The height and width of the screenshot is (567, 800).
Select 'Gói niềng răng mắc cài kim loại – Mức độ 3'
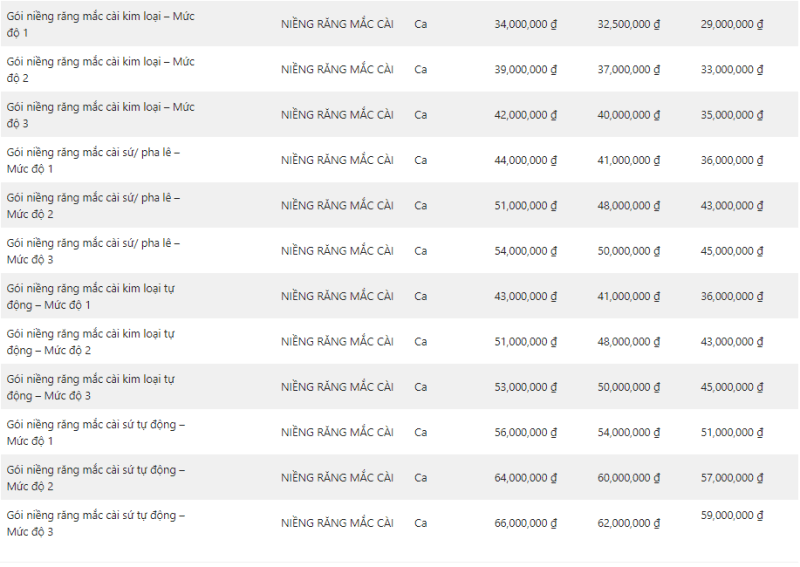pyautogui.click(x=101, y=115)
